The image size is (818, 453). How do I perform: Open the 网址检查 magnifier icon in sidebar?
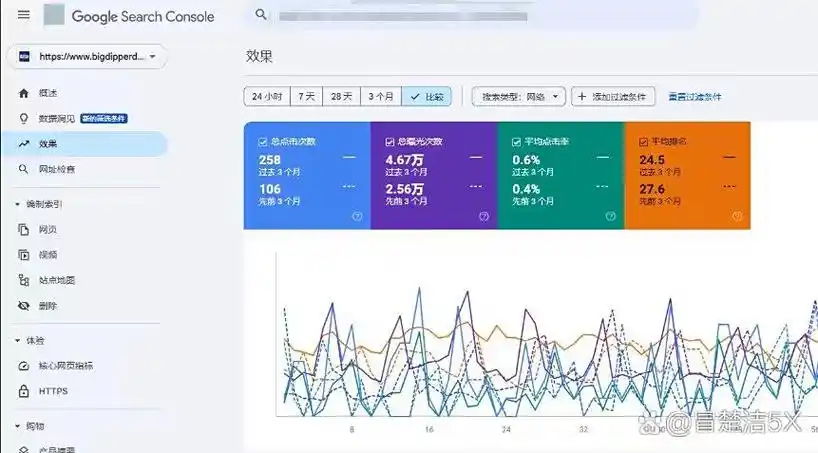[23, 169]
